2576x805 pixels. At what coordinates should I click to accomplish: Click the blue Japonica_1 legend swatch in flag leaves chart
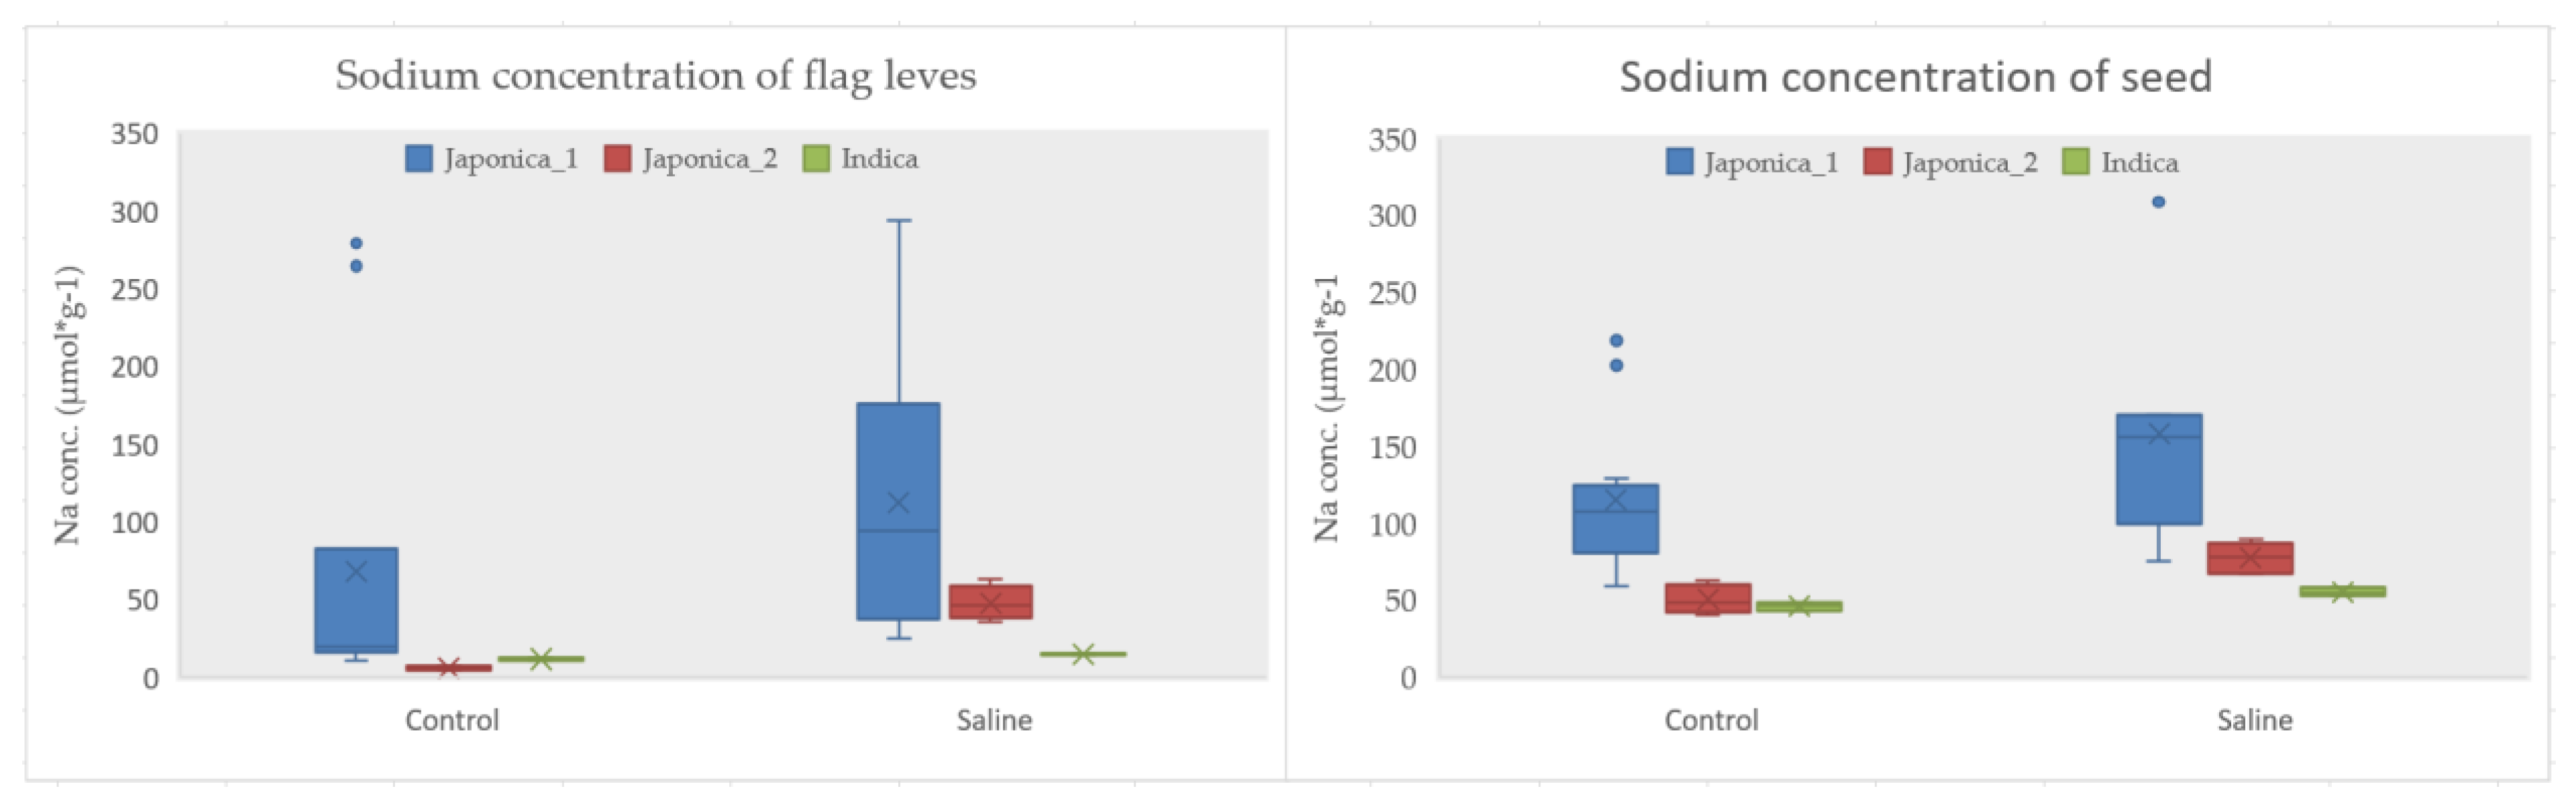[419, 159]
